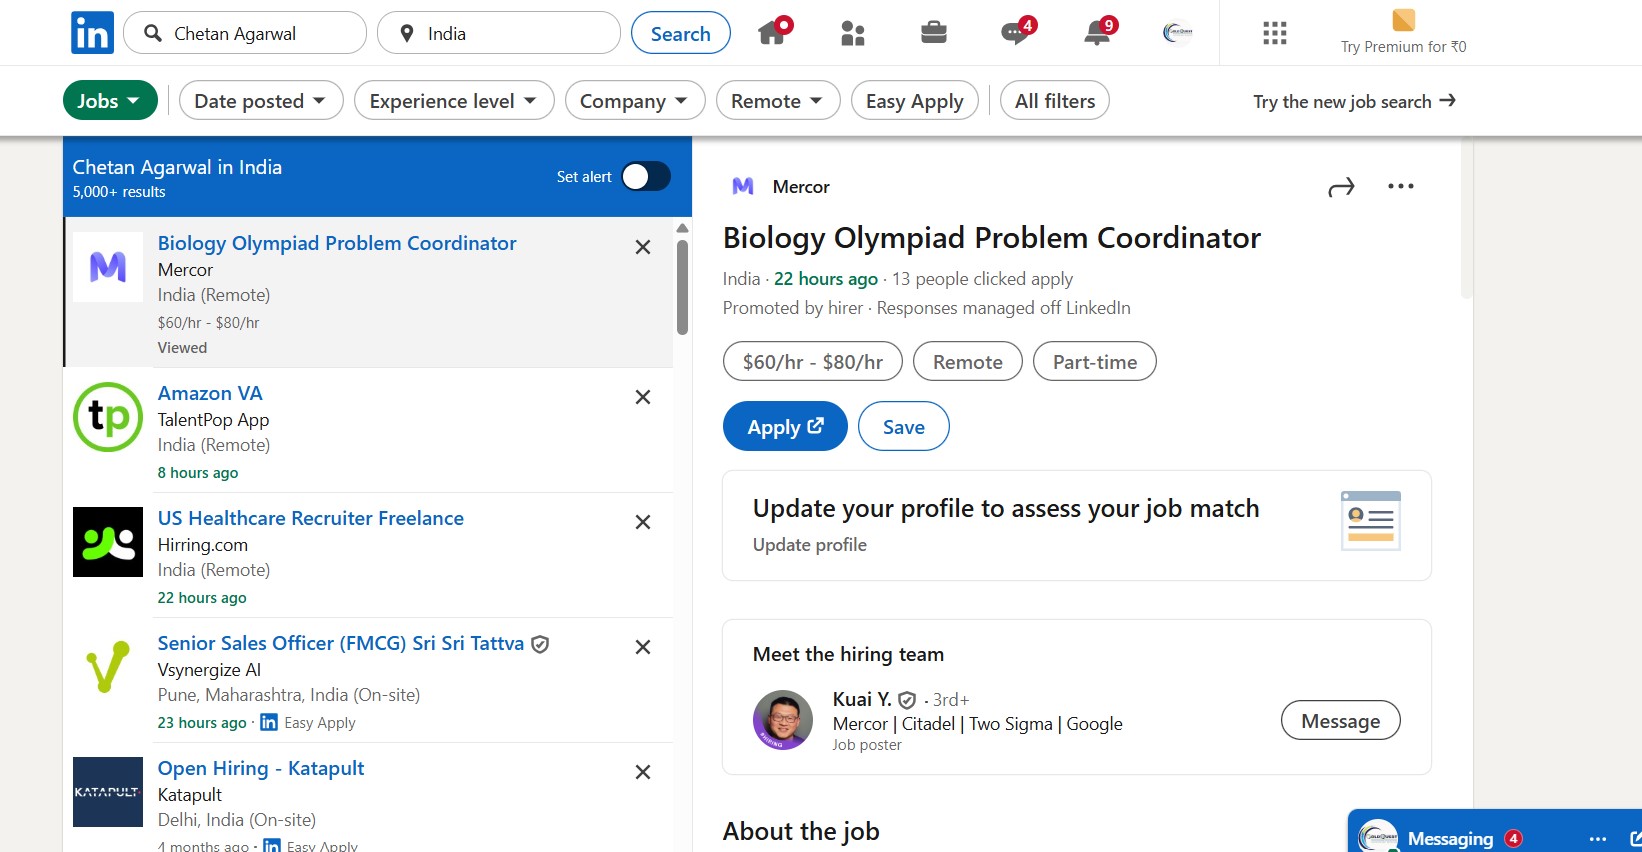The image size is (1642, 852).
Task: Open the All filters panel
Action: [x=1054, y=101]
